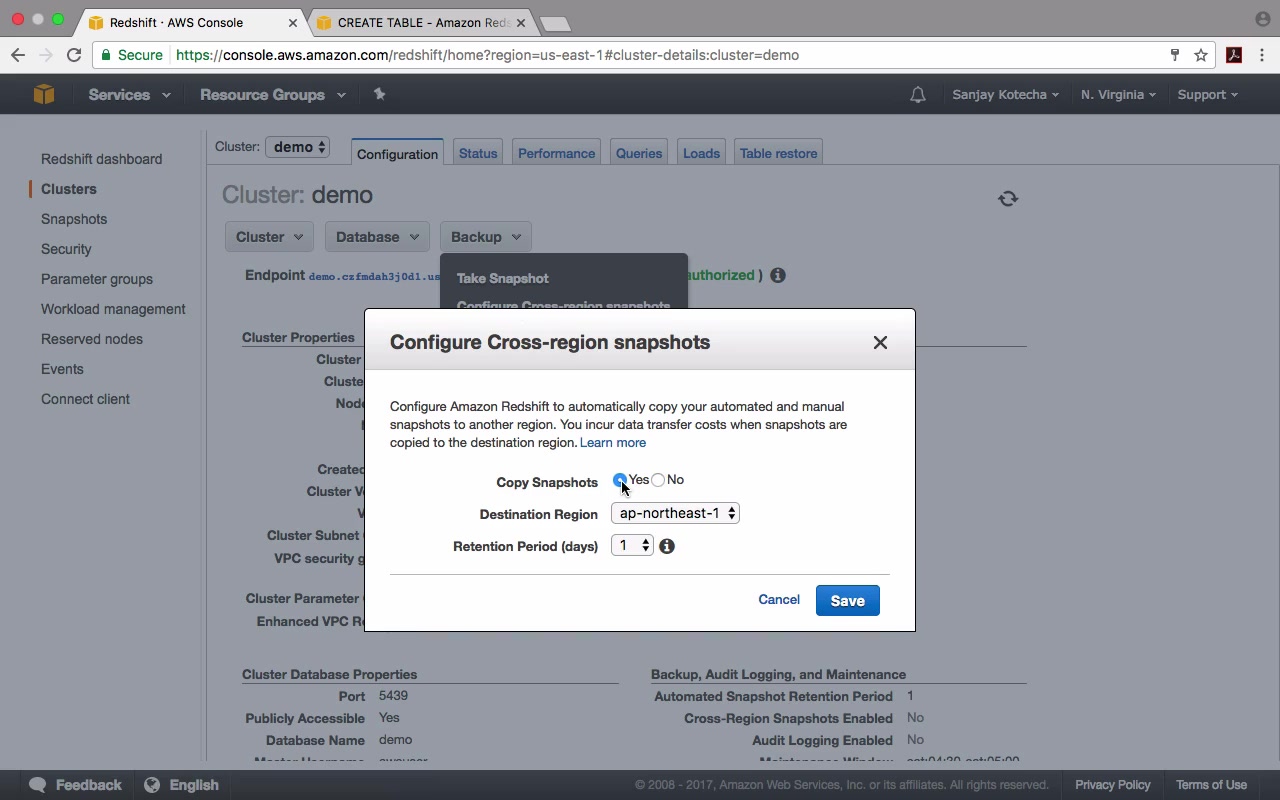Viewport: 1280px width, 800px height.
Task: Open Connect client in the sidebar
Action: pyautogui.click(x=85, y=399)
